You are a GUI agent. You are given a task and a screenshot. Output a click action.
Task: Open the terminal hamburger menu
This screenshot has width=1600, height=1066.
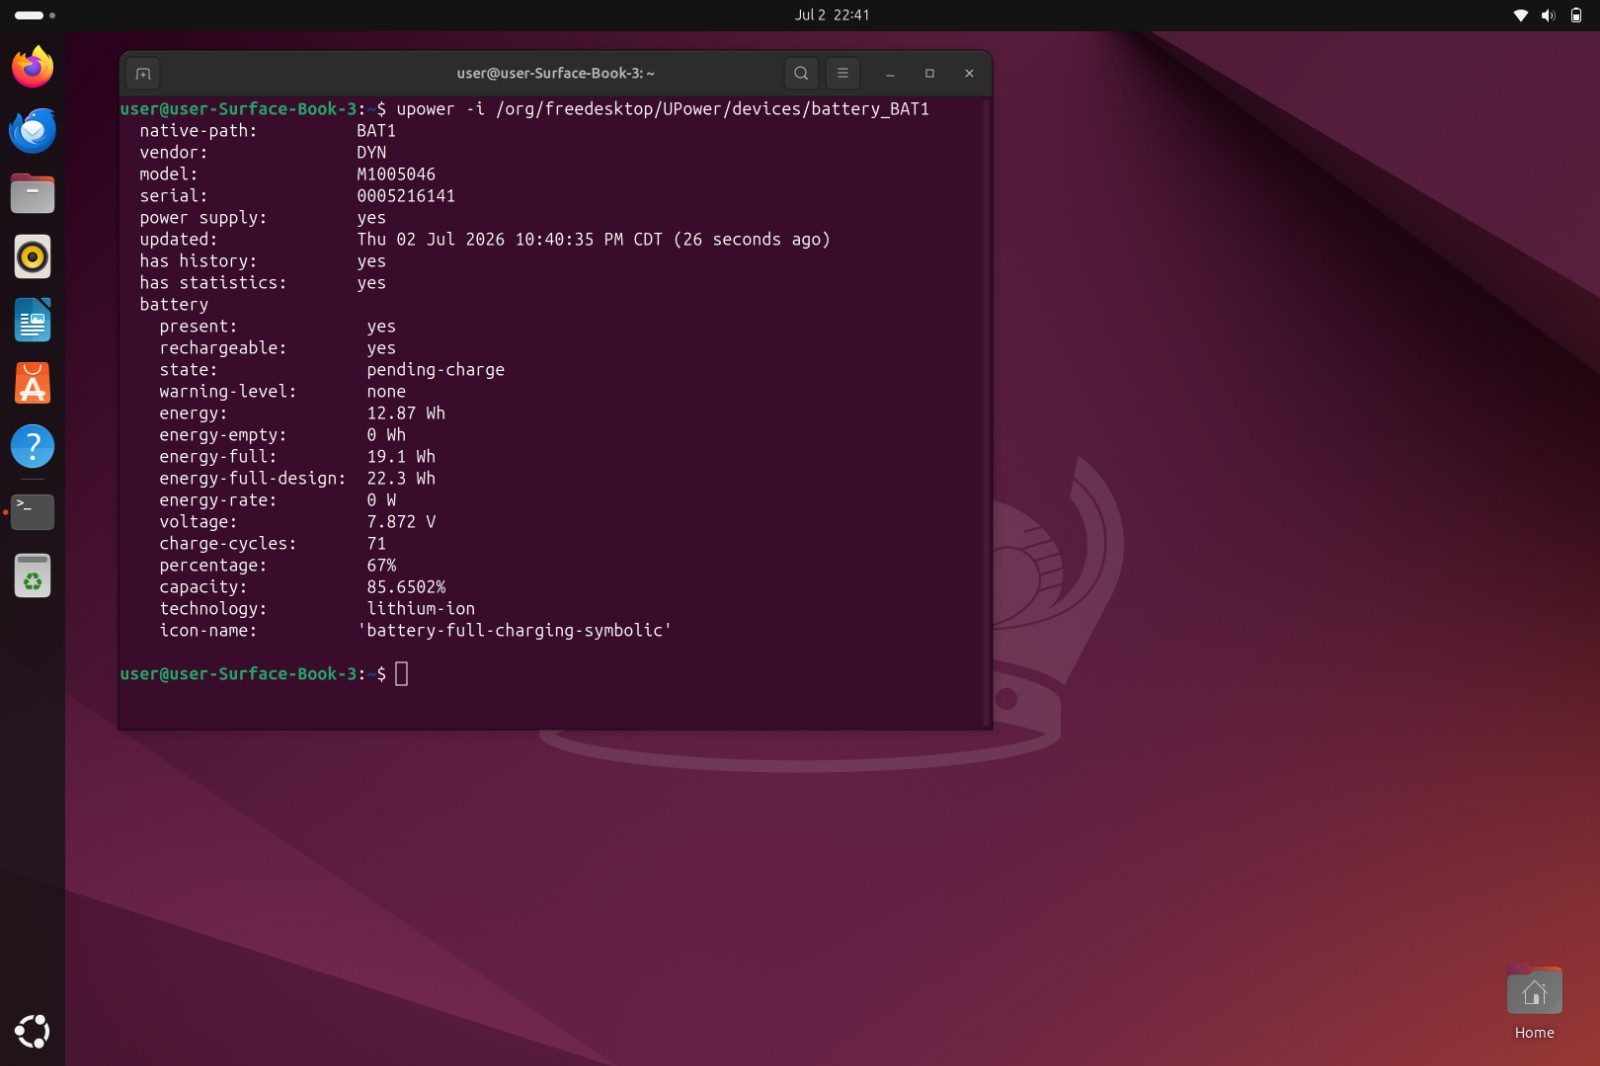(843, 73)
